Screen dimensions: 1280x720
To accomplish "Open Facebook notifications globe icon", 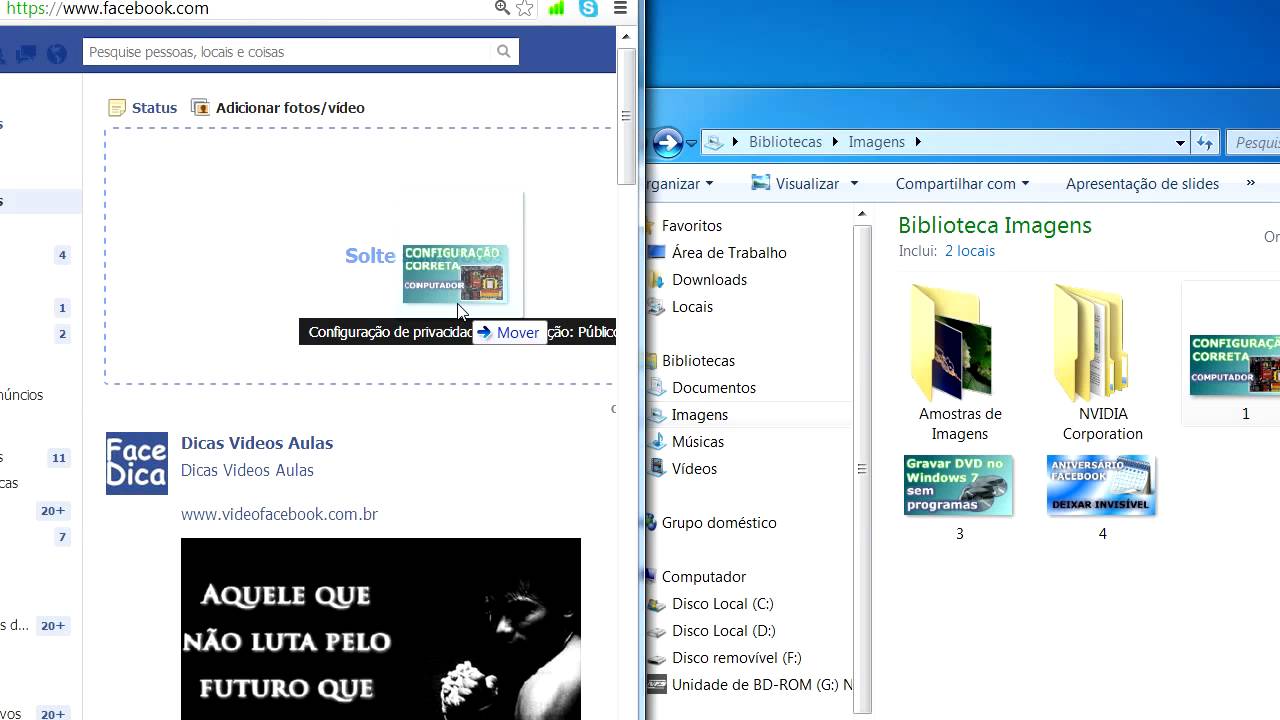I will 57,53.
